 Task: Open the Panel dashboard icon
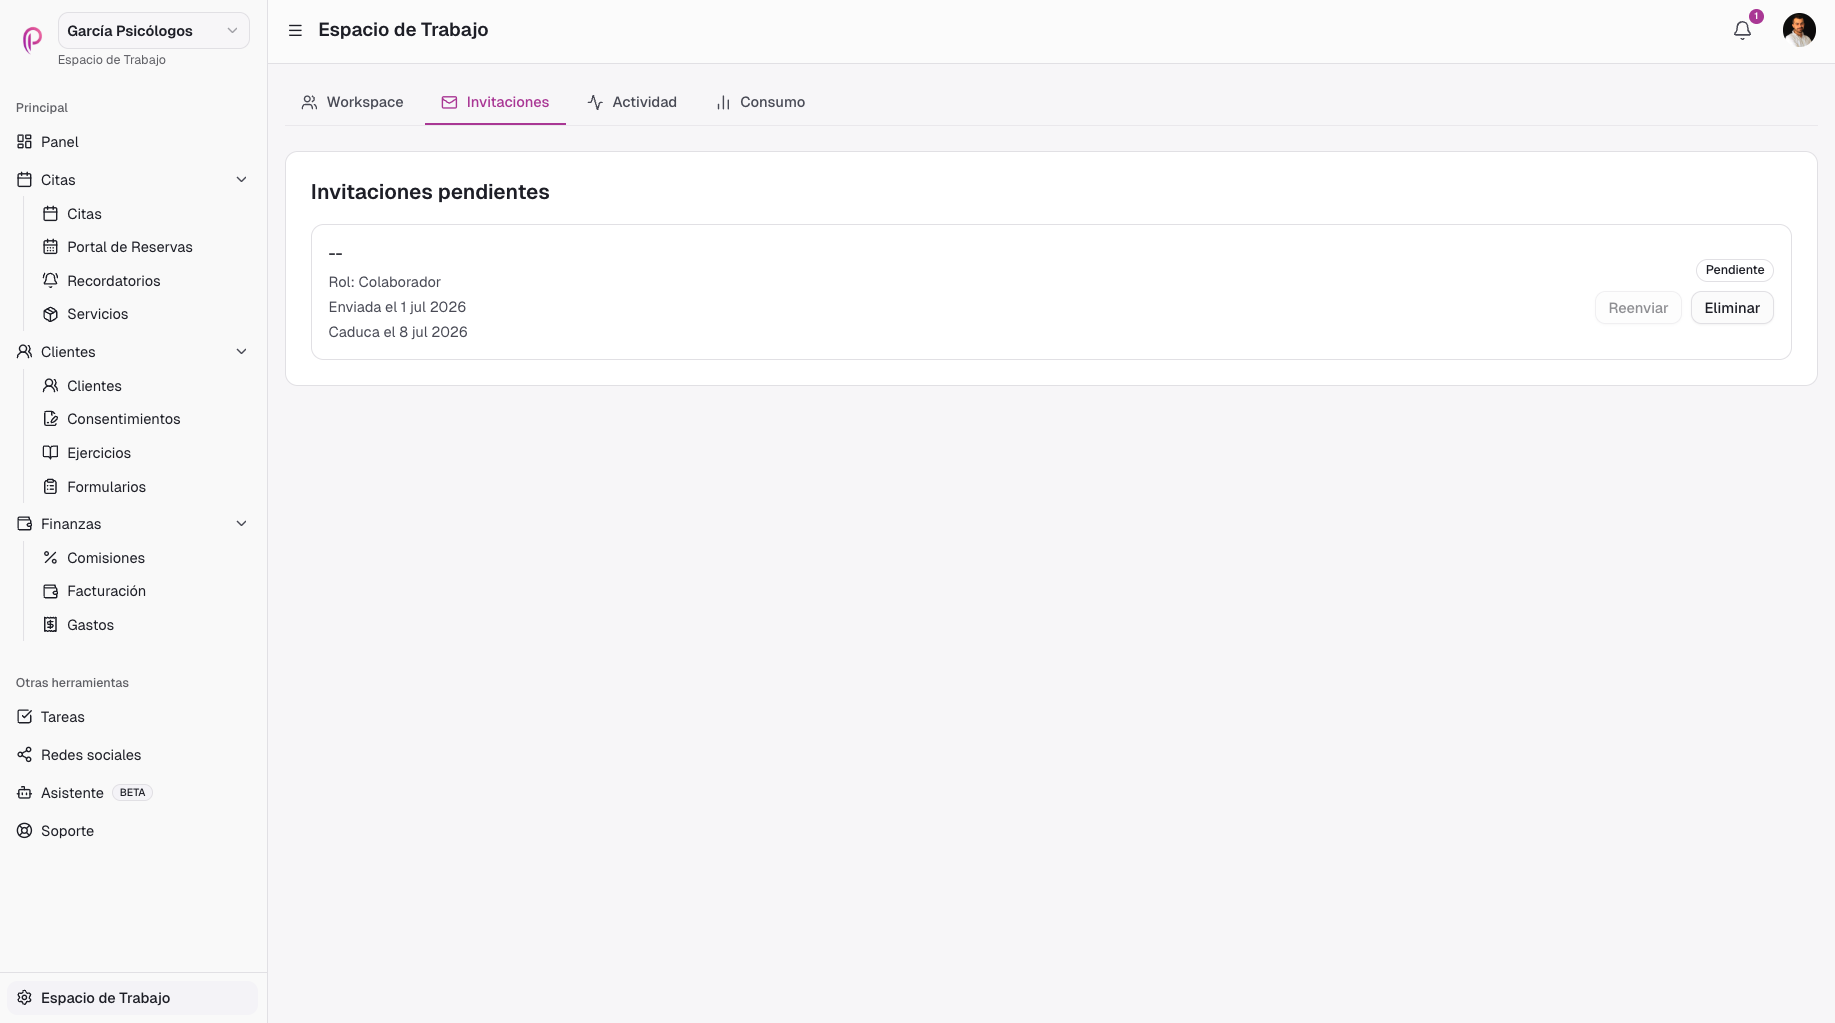tap(25, 142)
